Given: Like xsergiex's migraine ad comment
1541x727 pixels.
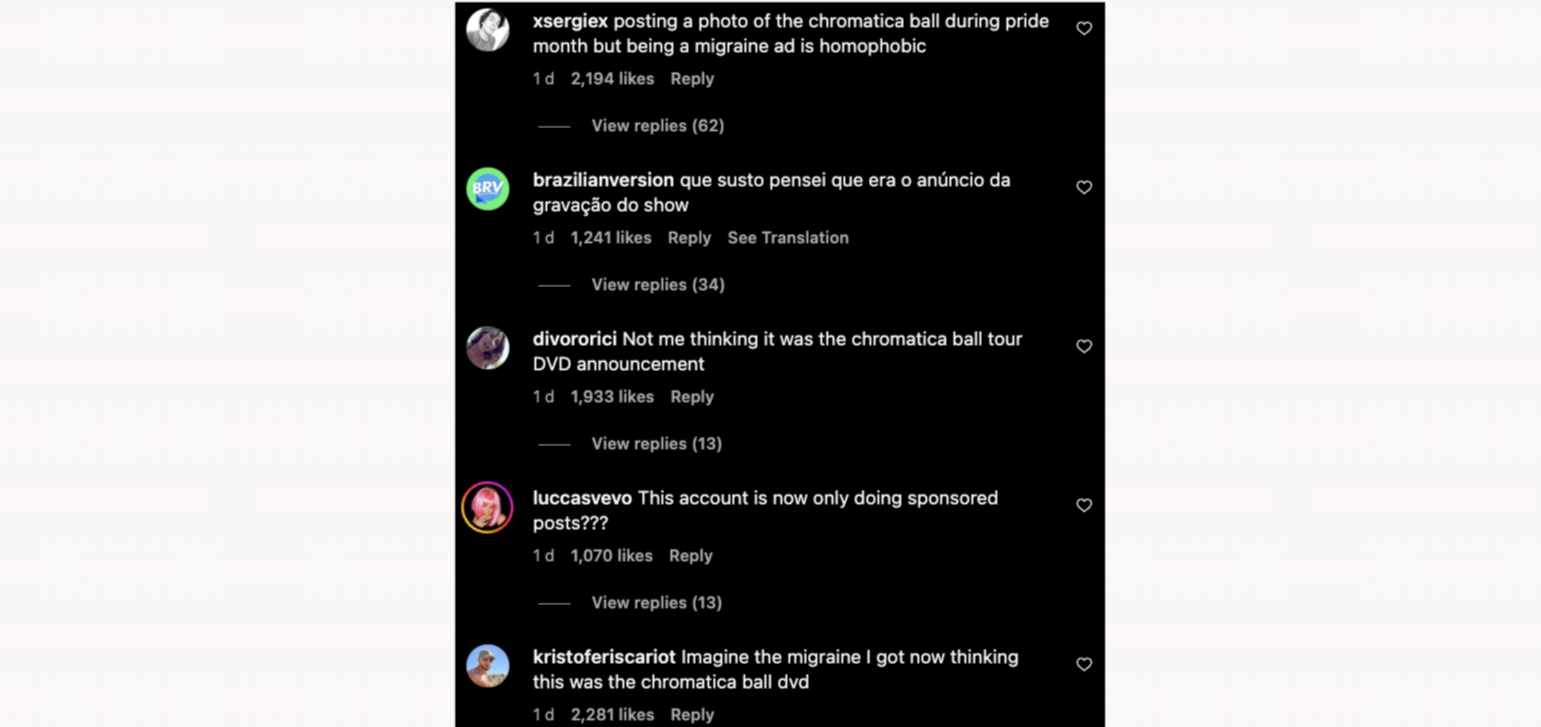Looking at the screenshot, I should pyautogui.click(x=1084, y=28).
